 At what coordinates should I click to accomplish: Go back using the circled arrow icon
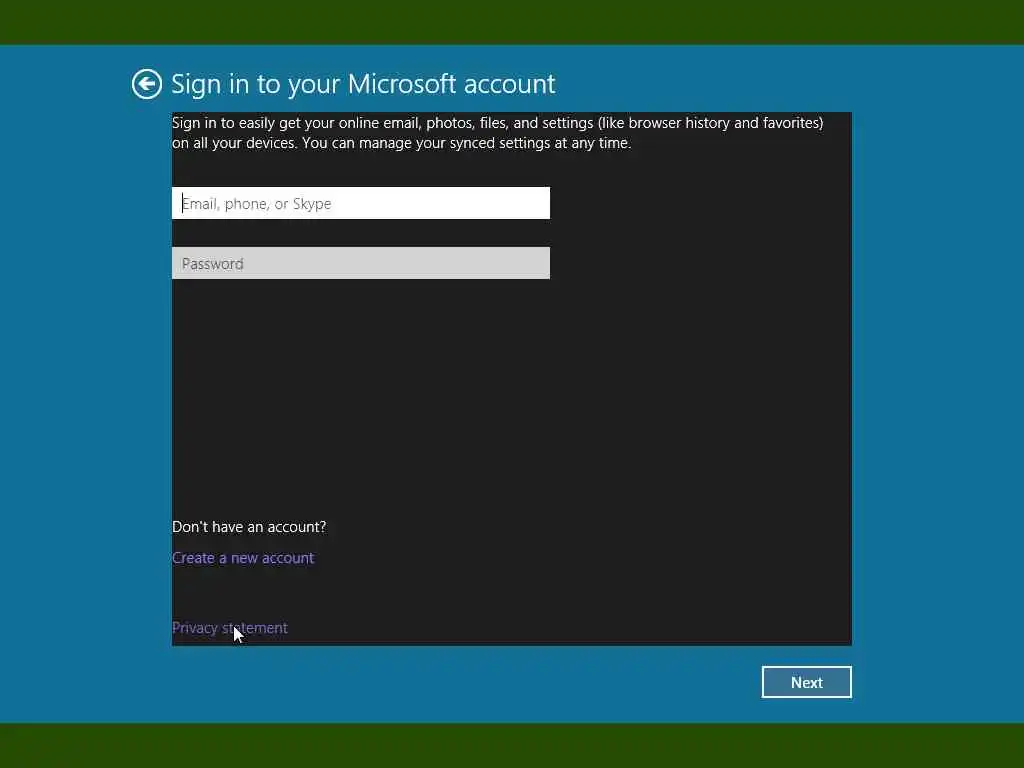coord(146,84)
